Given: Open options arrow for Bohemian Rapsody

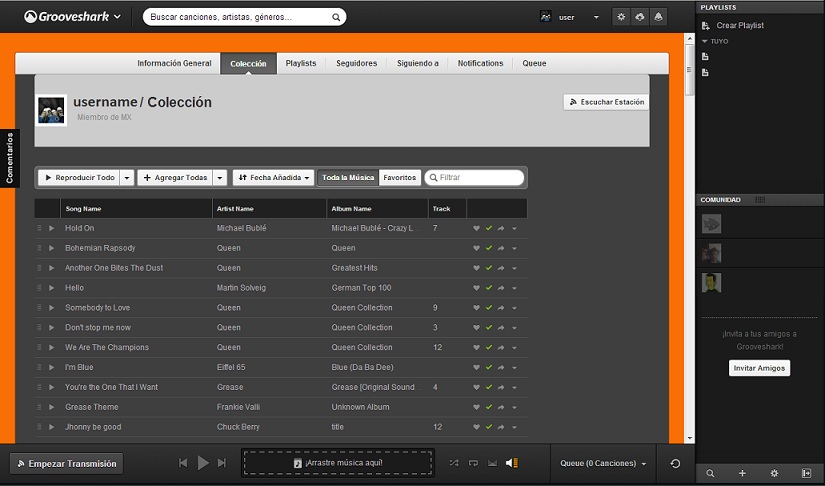Looking at the screenshot, I should pyautogui.click(x=514, y=249).
